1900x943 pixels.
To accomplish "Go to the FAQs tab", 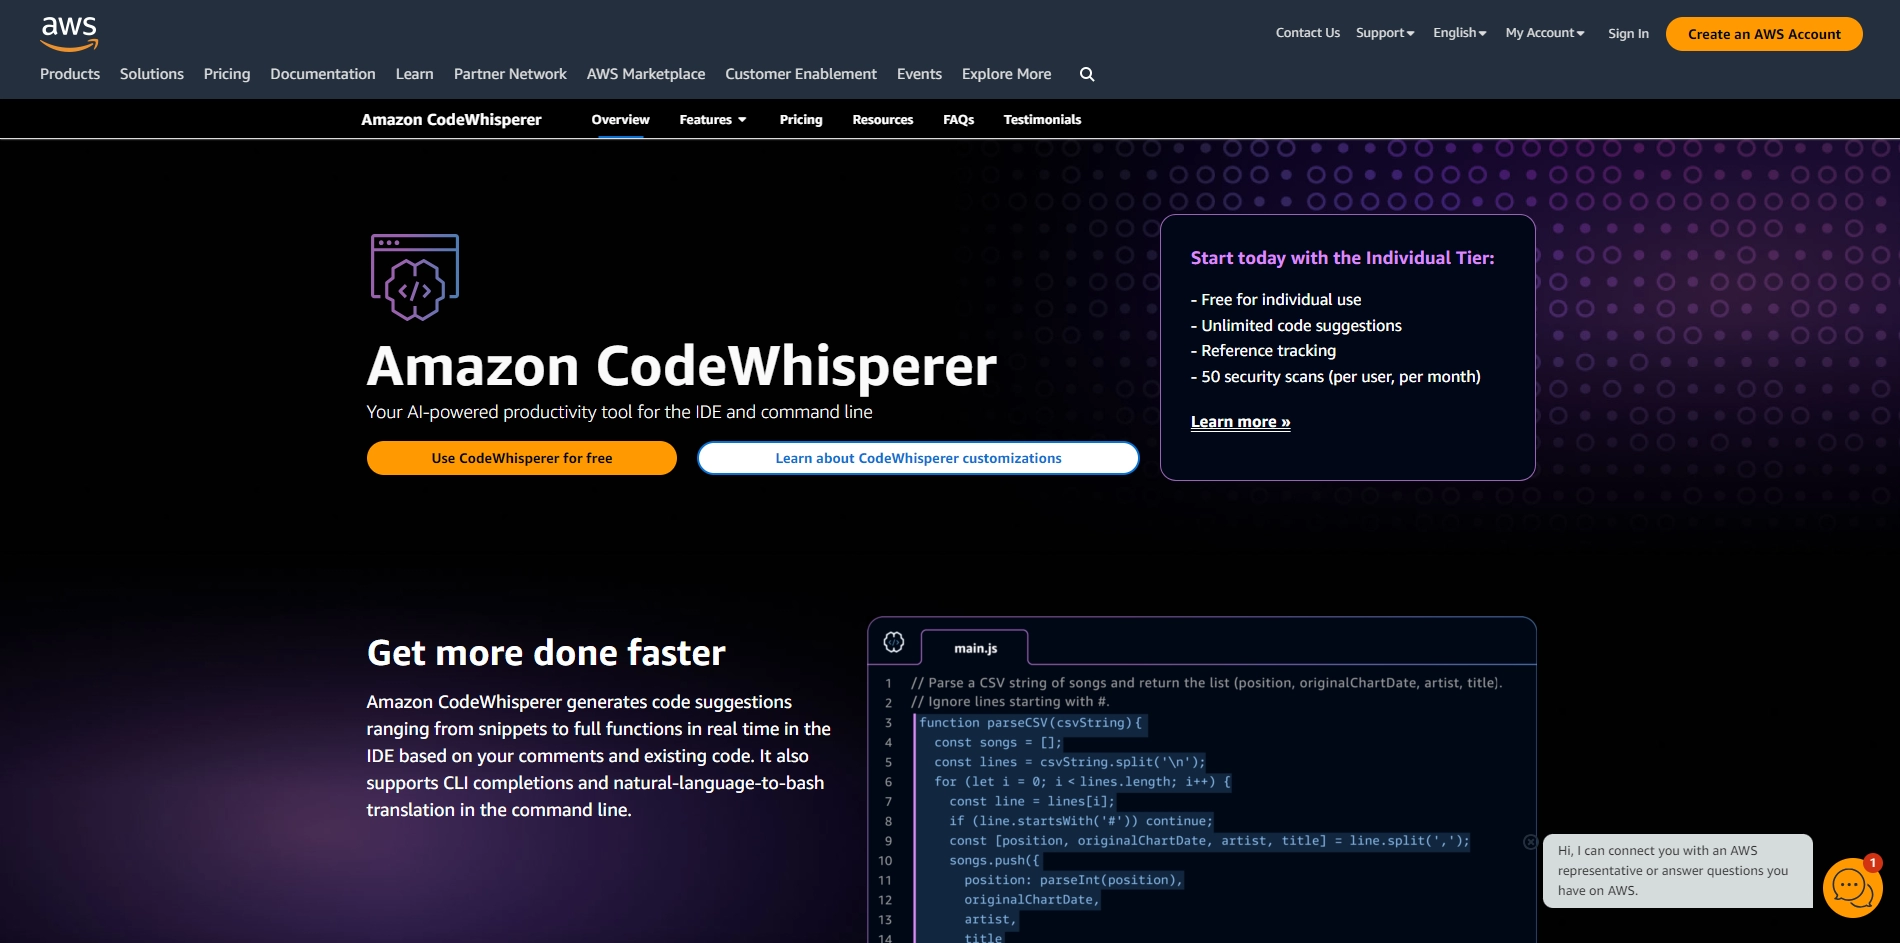I will (x=958, y=119).
